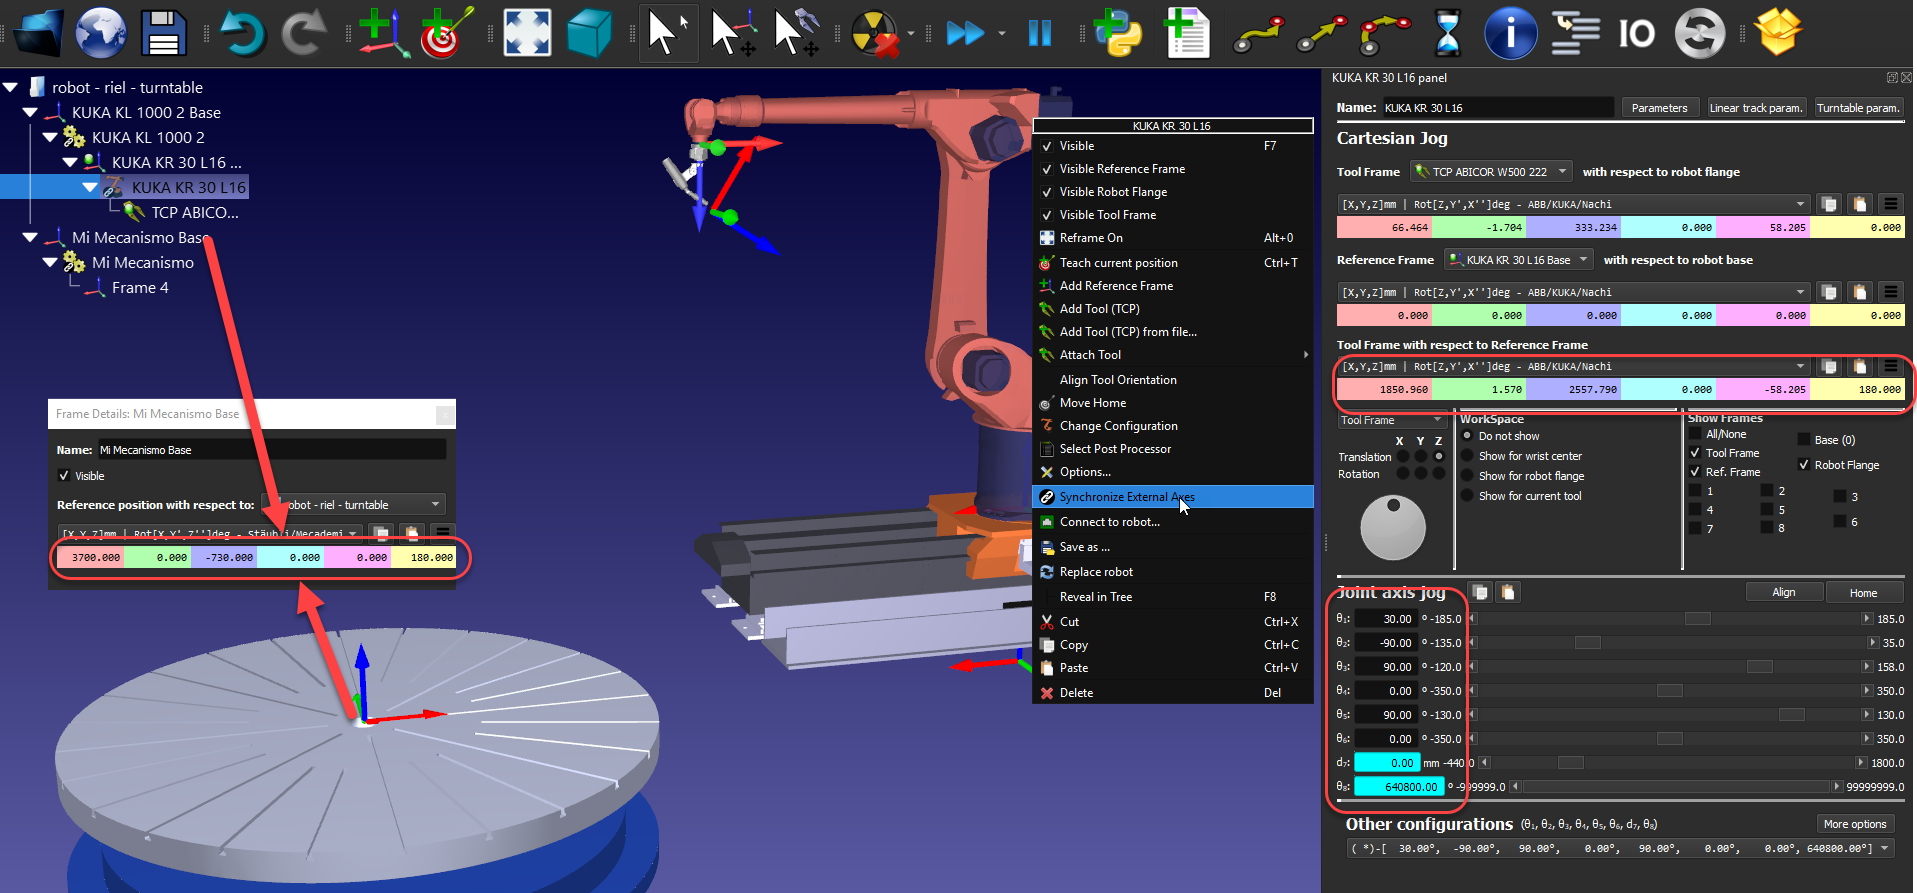Image resolution: width=1917 pixels, height=893 pixels.
Task: Select the Do not show workspace option
Action: tap(1467, 436)
